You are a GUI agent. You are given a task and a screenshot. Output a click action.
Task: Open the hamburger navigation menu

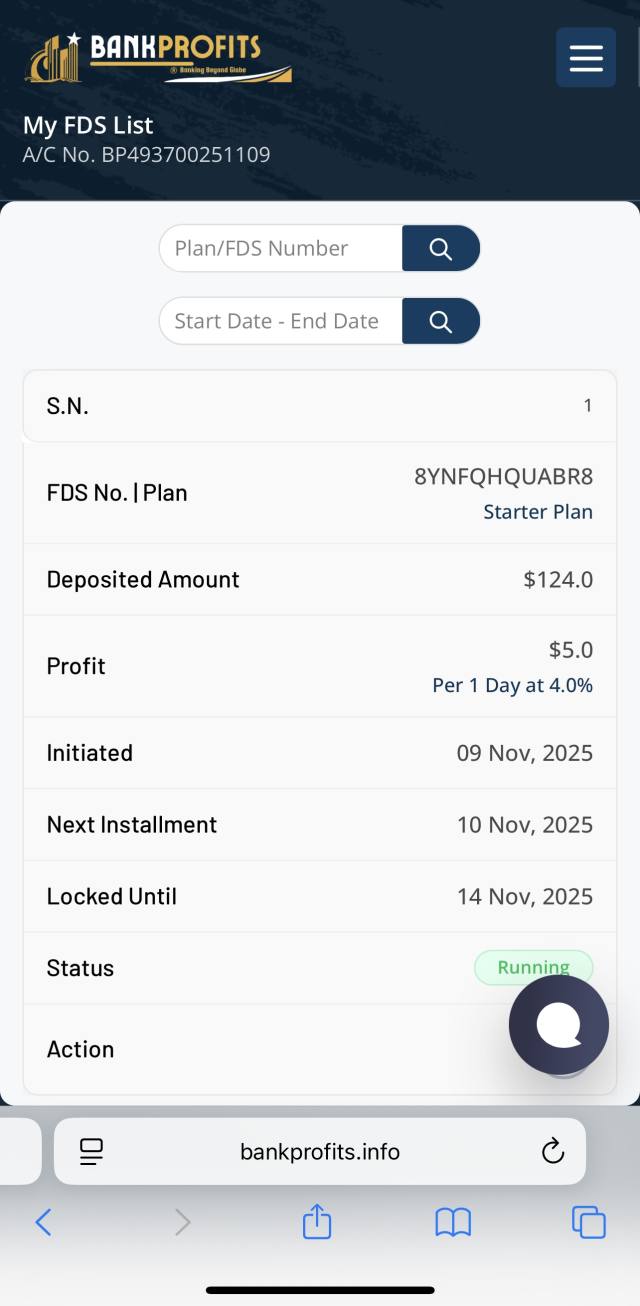click(x=586, y=57)
